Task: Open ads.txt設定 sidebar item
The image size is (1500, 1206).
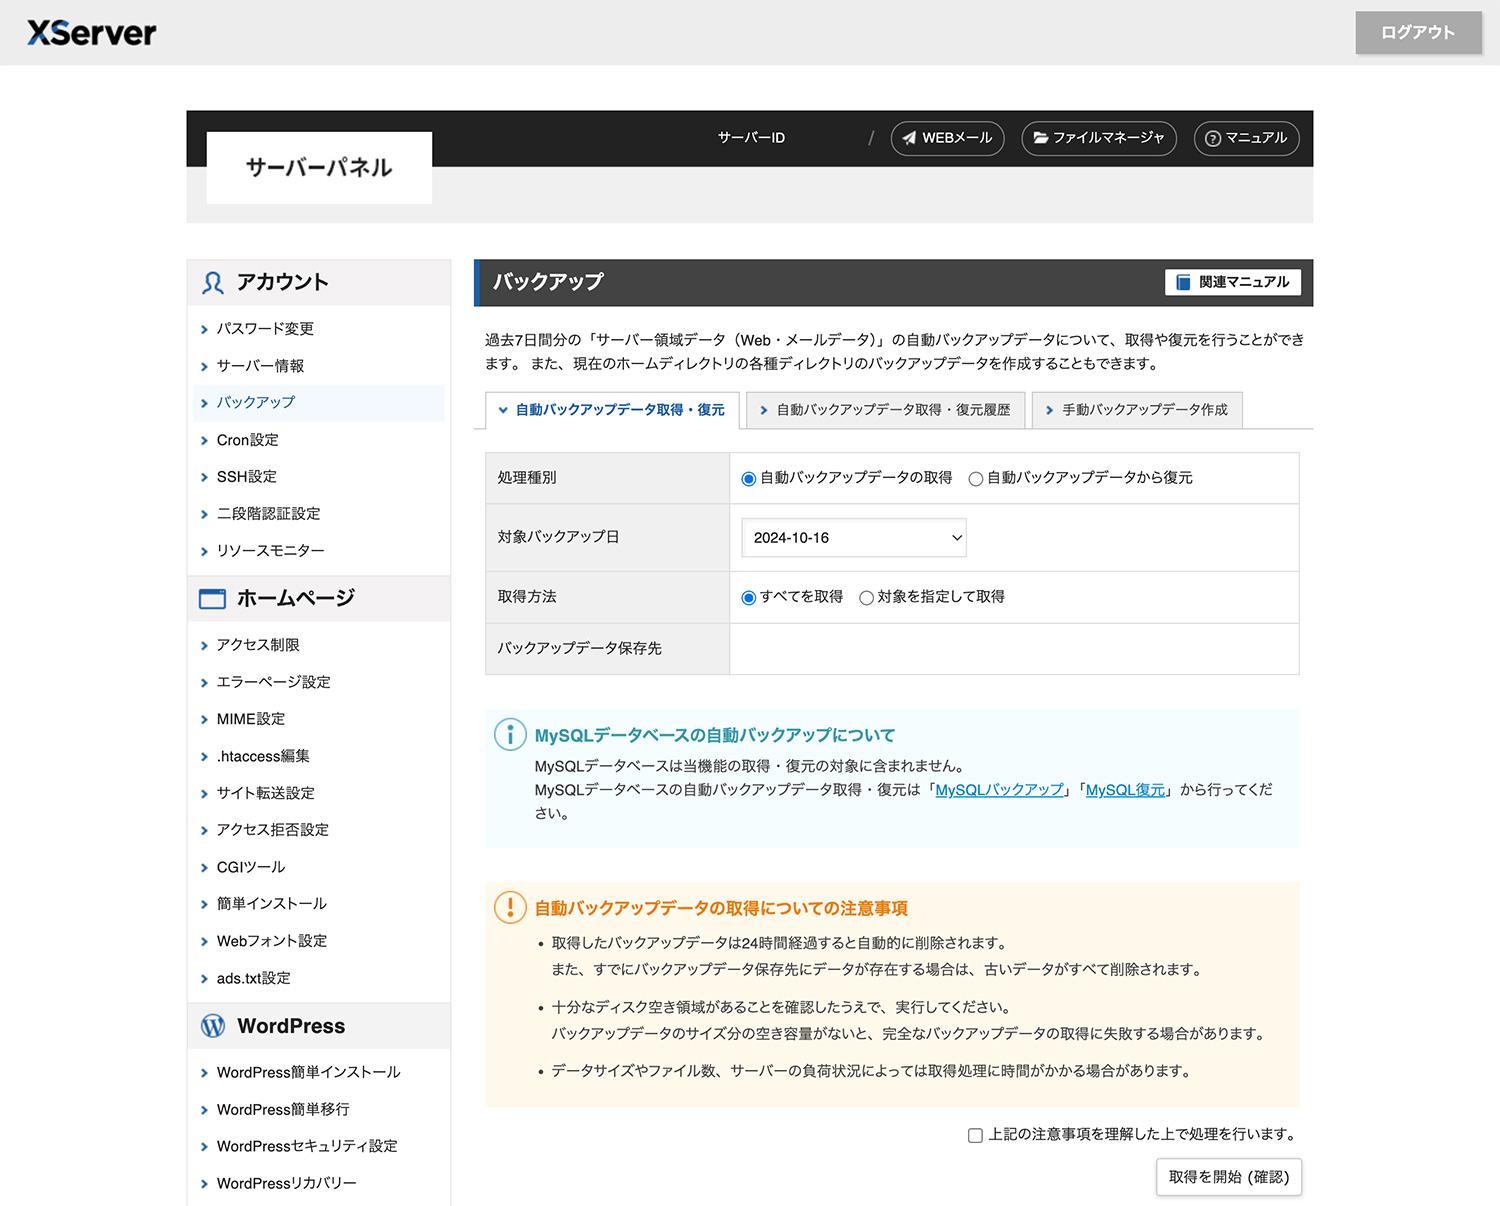Action: 253,978
